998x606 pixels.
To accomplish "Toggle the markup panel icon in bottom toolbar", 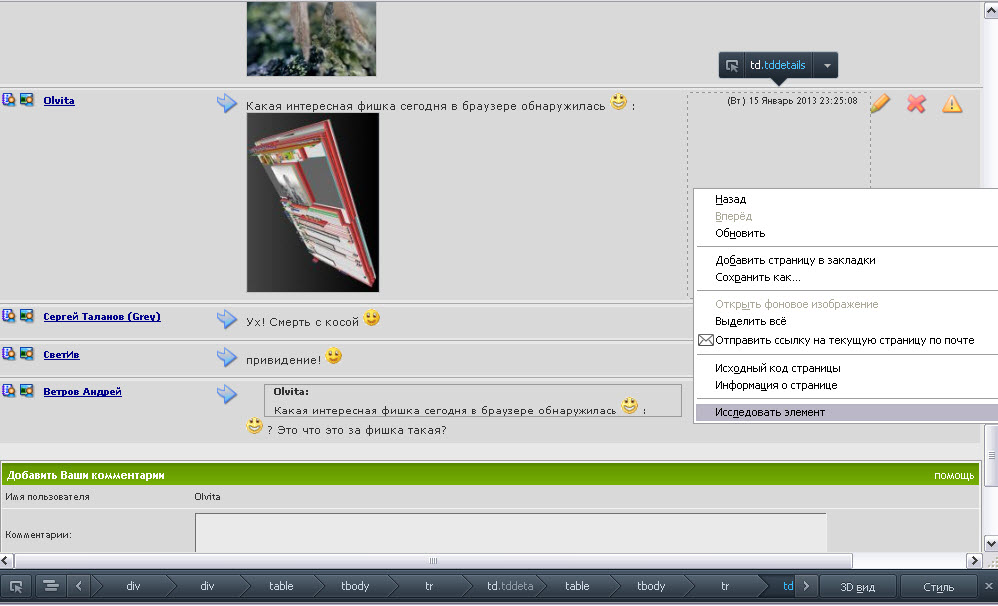I will tap(50, 586).
